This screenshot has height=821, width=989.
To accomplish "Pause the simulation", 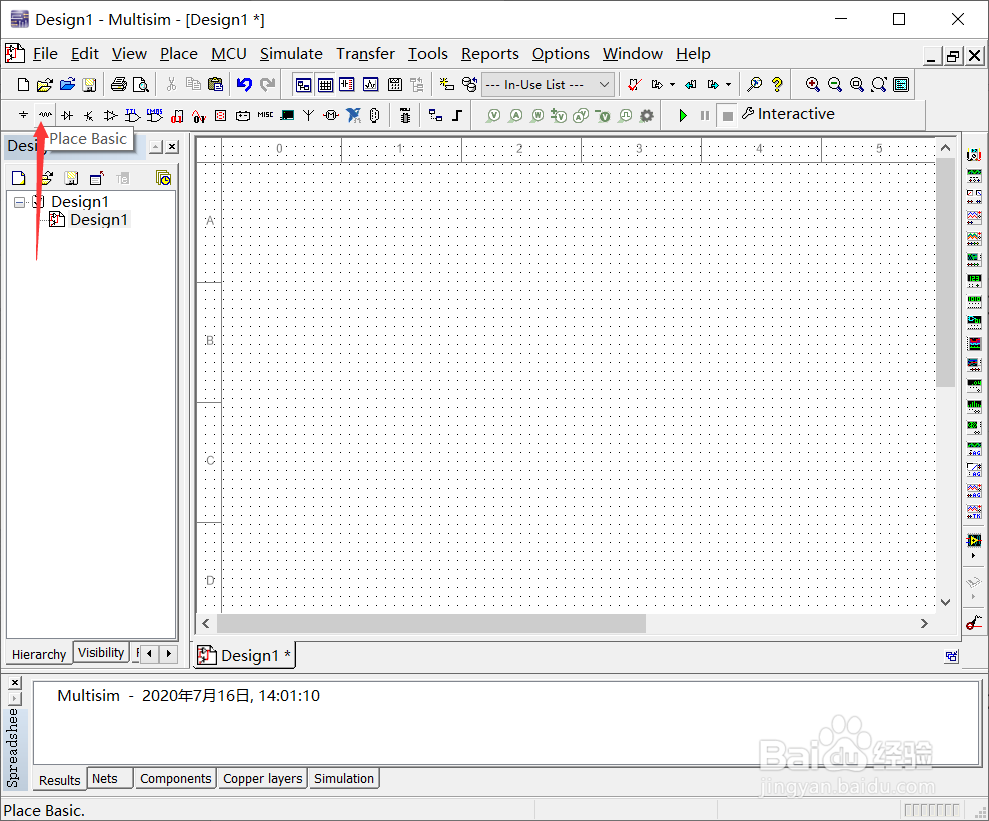I will coord(705,115).
